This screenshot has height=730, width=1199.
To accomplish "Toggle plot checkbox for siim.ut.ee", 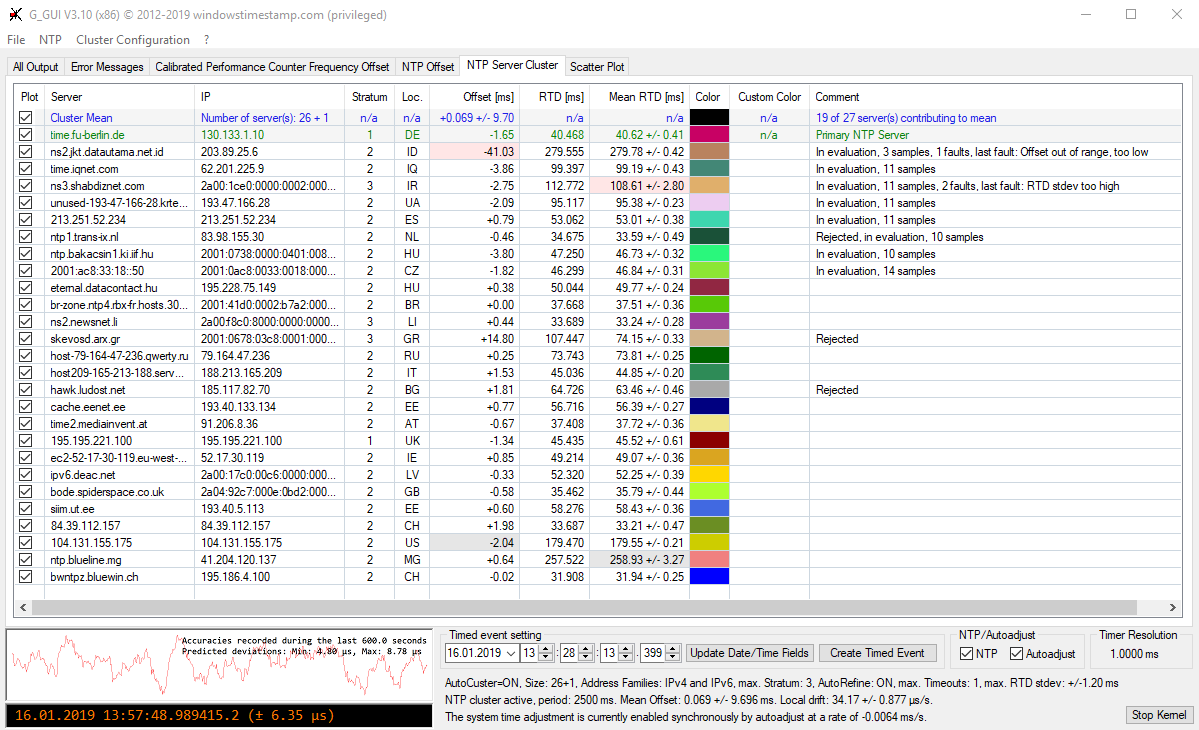I will click(26, 508).
